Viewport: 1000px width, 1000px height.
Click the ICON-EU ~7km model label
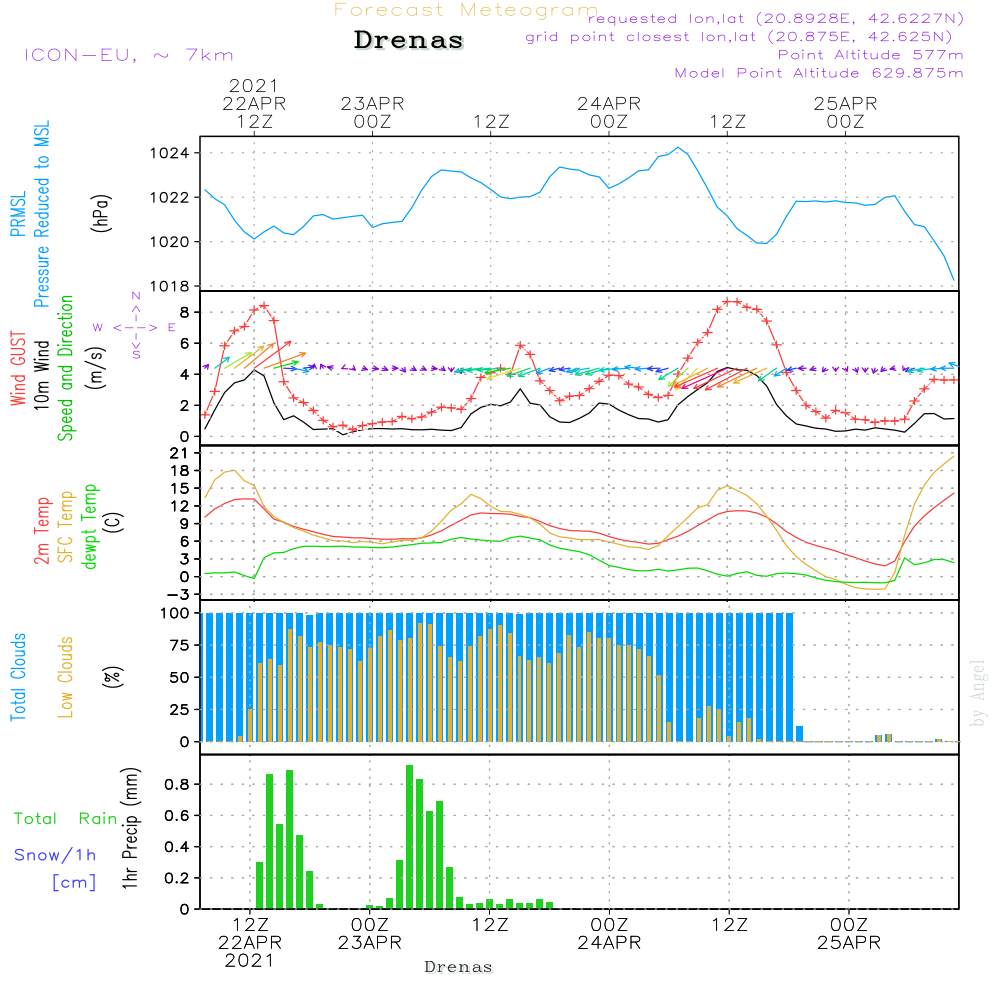point(129,55)
